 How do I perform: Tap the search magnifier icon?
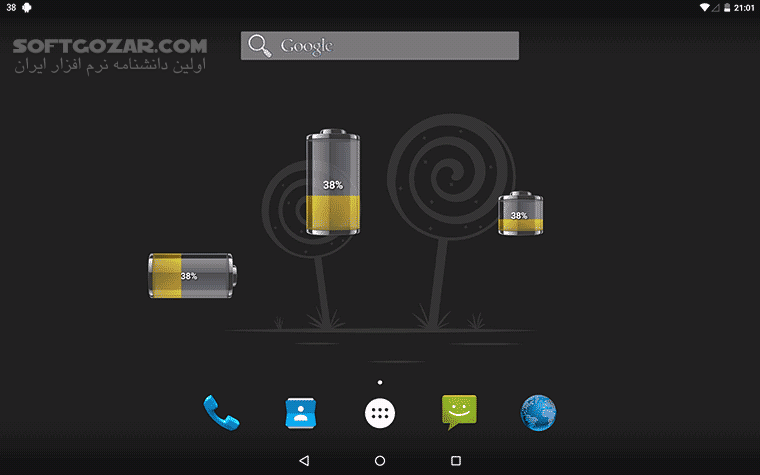260,46
